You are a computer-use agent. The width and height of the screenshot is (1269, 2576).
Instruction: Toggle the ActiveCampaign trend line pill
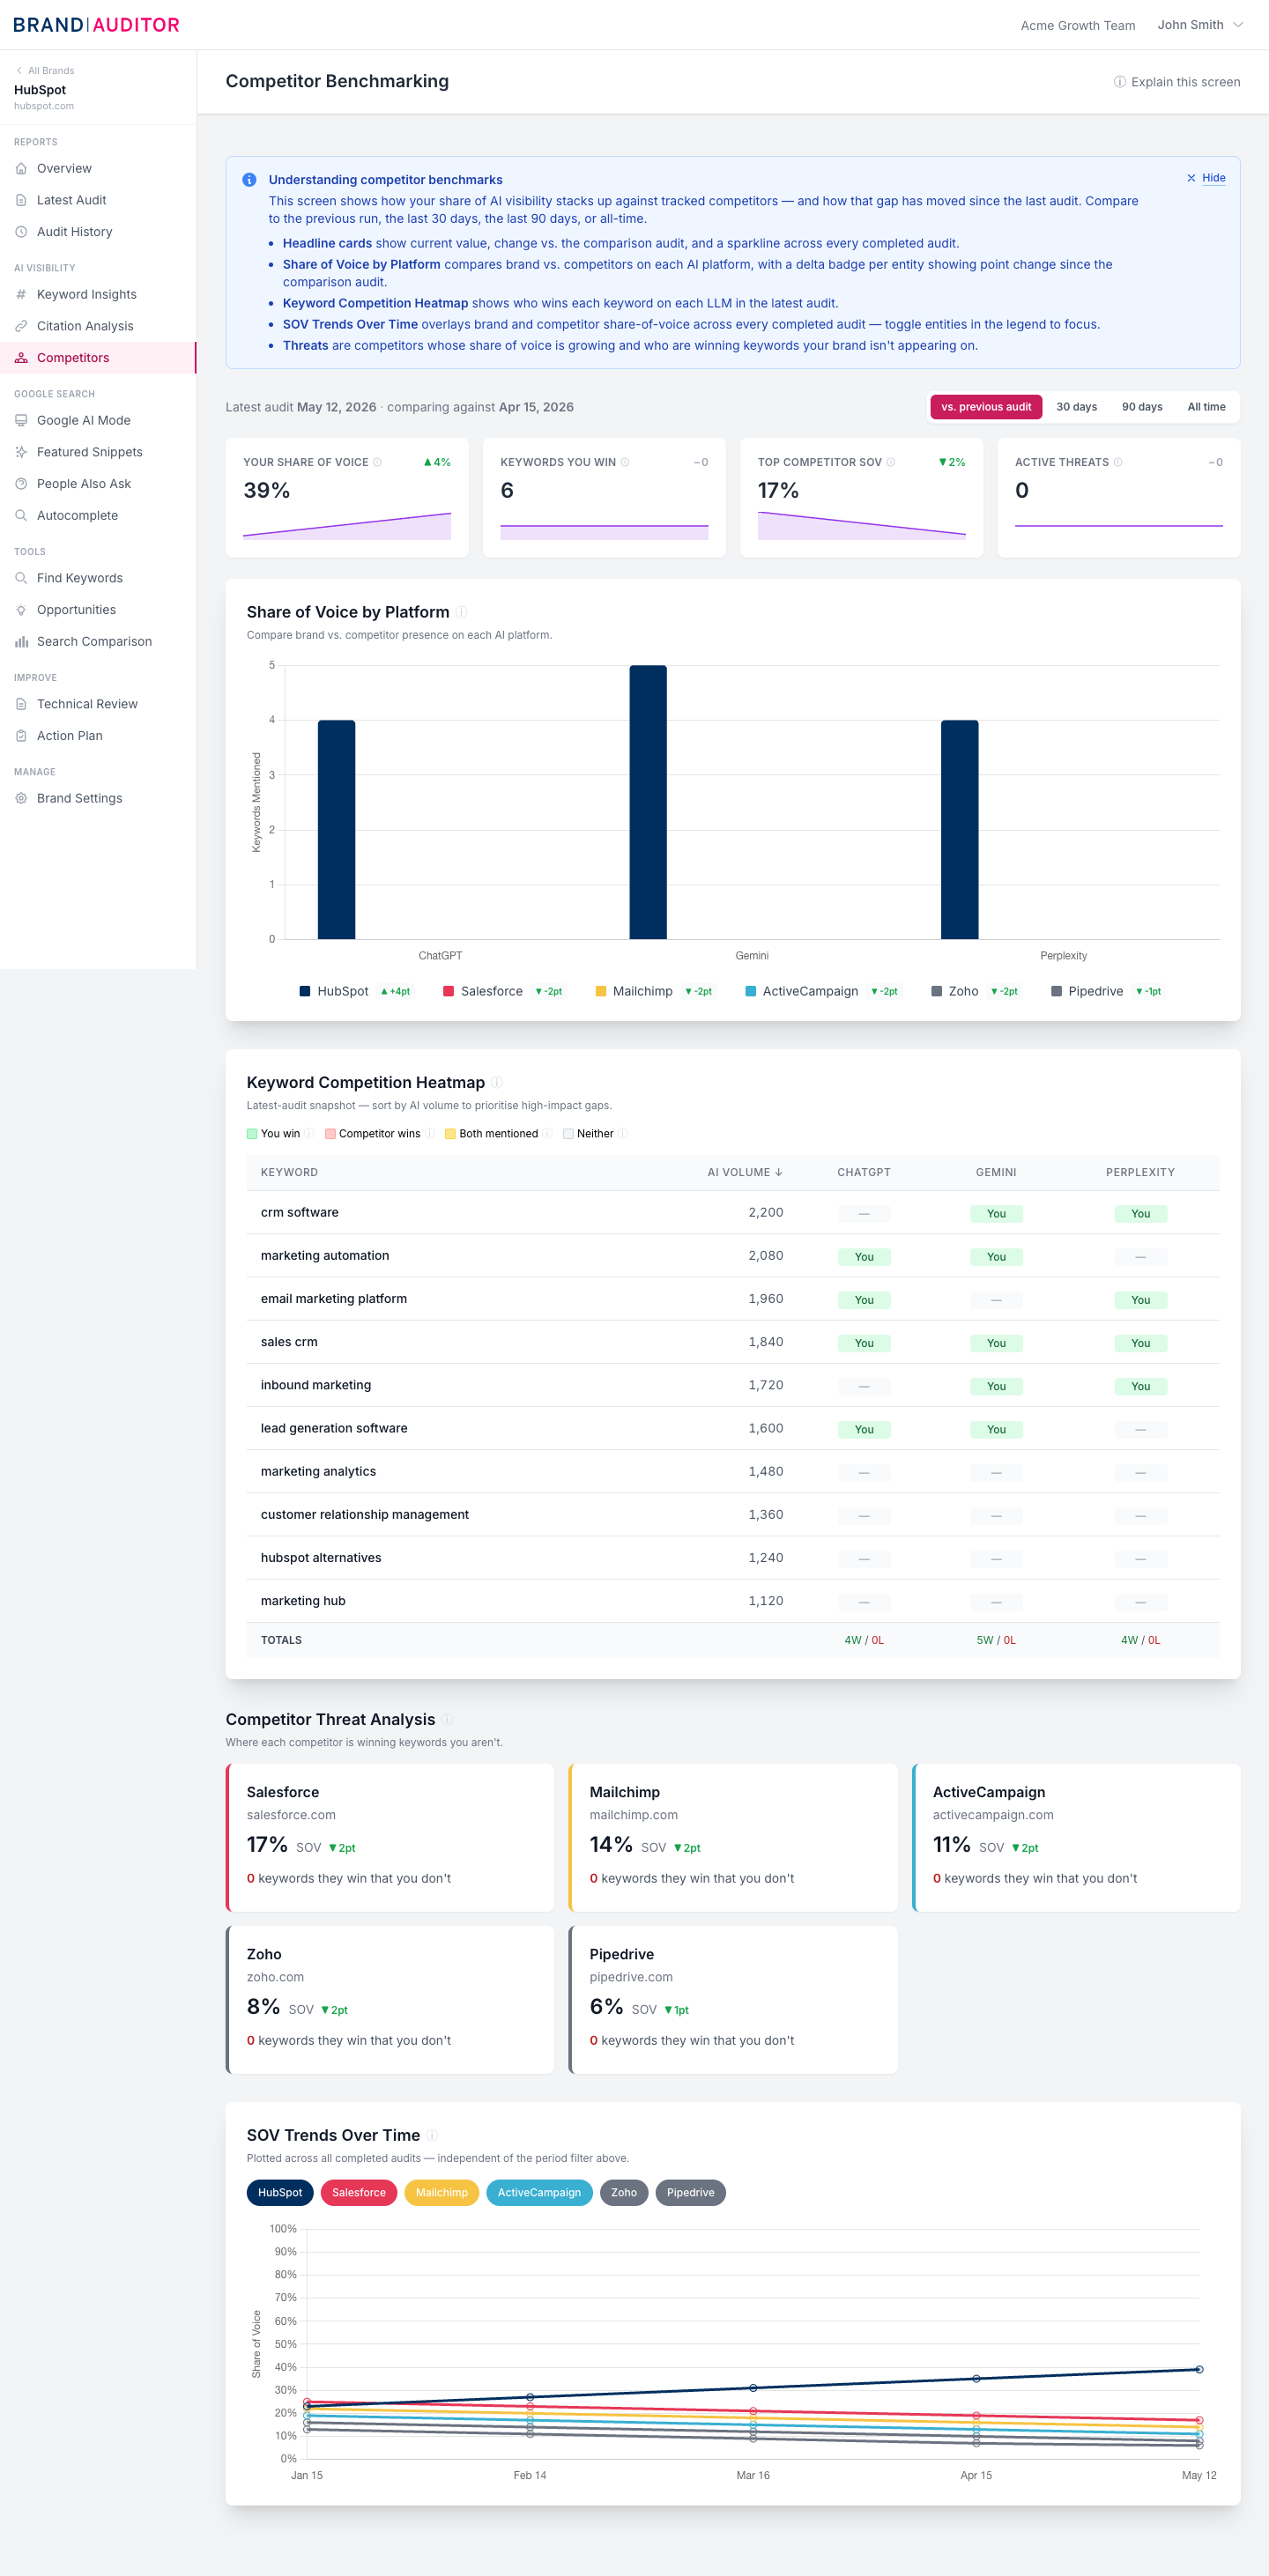point(539,2192)
